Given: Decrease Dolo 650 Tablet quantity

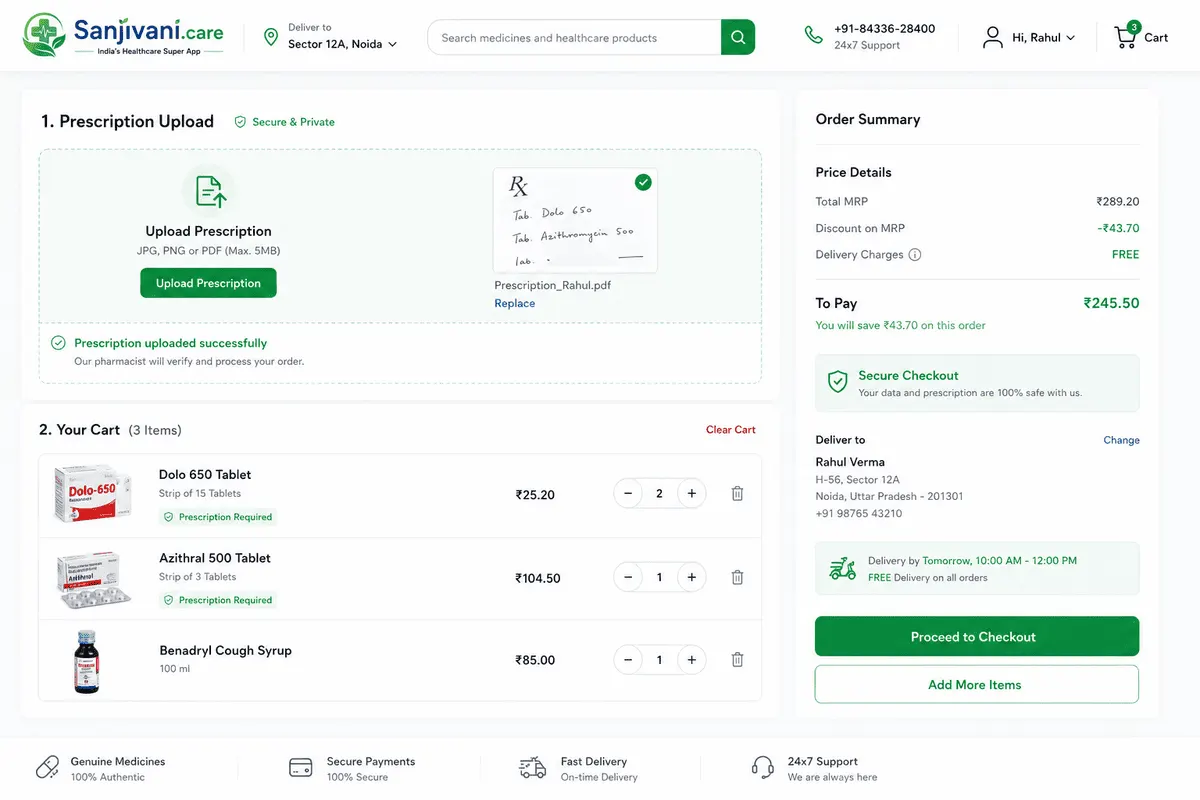Looking at the screenshot, I should (x=628, y=493).
